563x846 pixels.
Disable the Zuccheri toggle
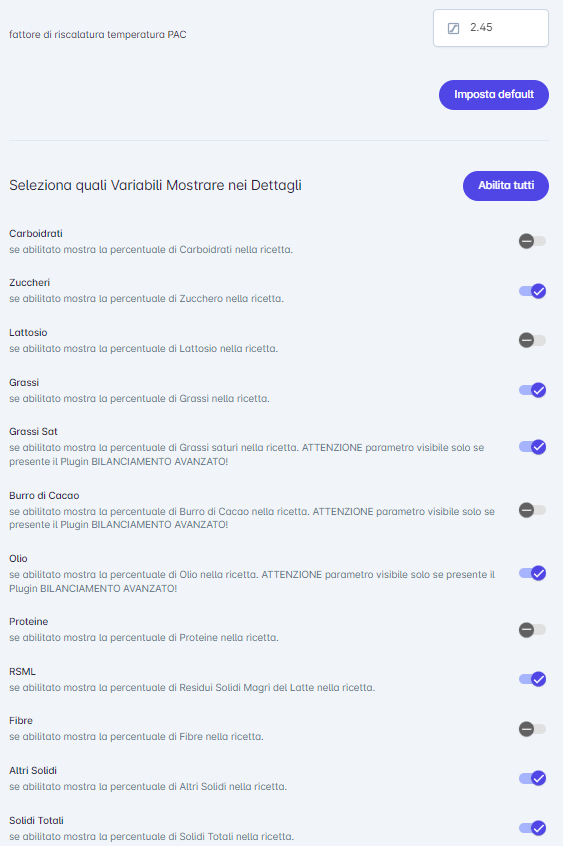coord(532,291)
